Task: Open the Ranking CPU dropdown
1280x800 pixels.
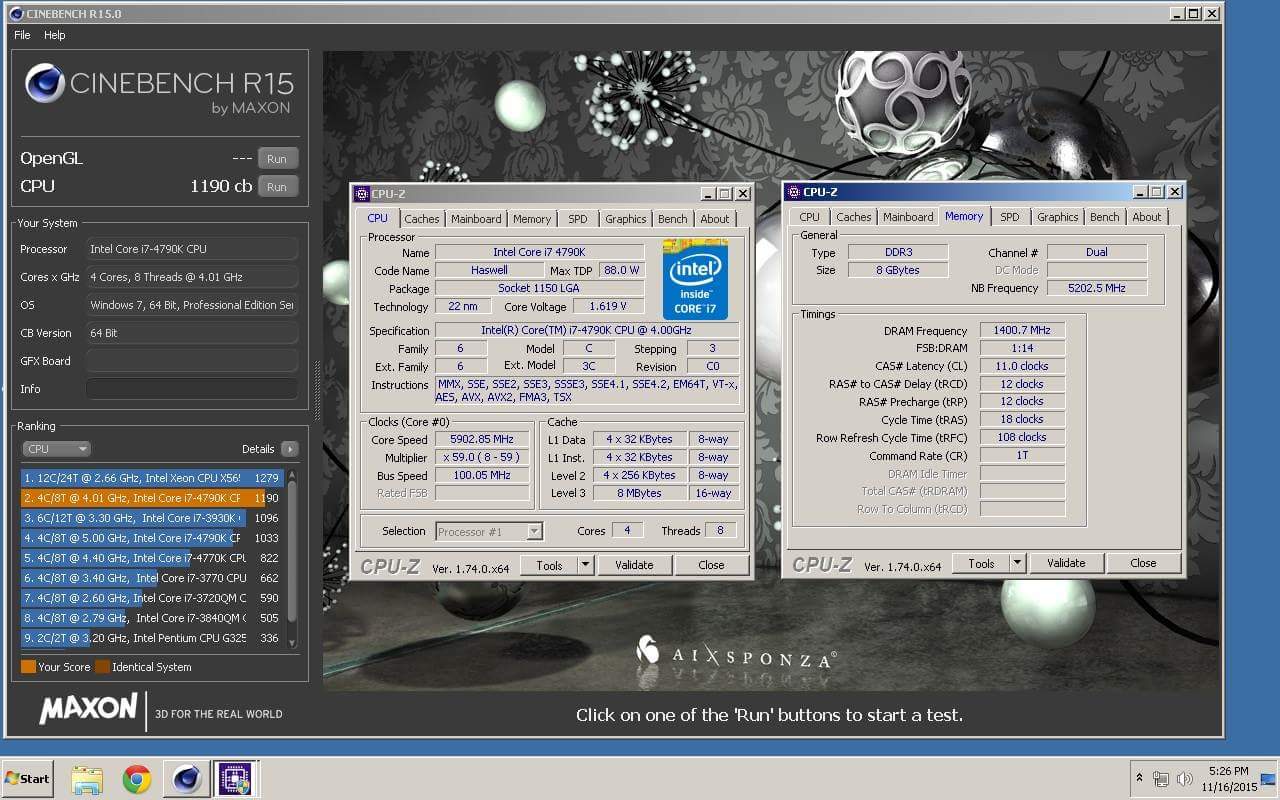Action: coord(55,449)
